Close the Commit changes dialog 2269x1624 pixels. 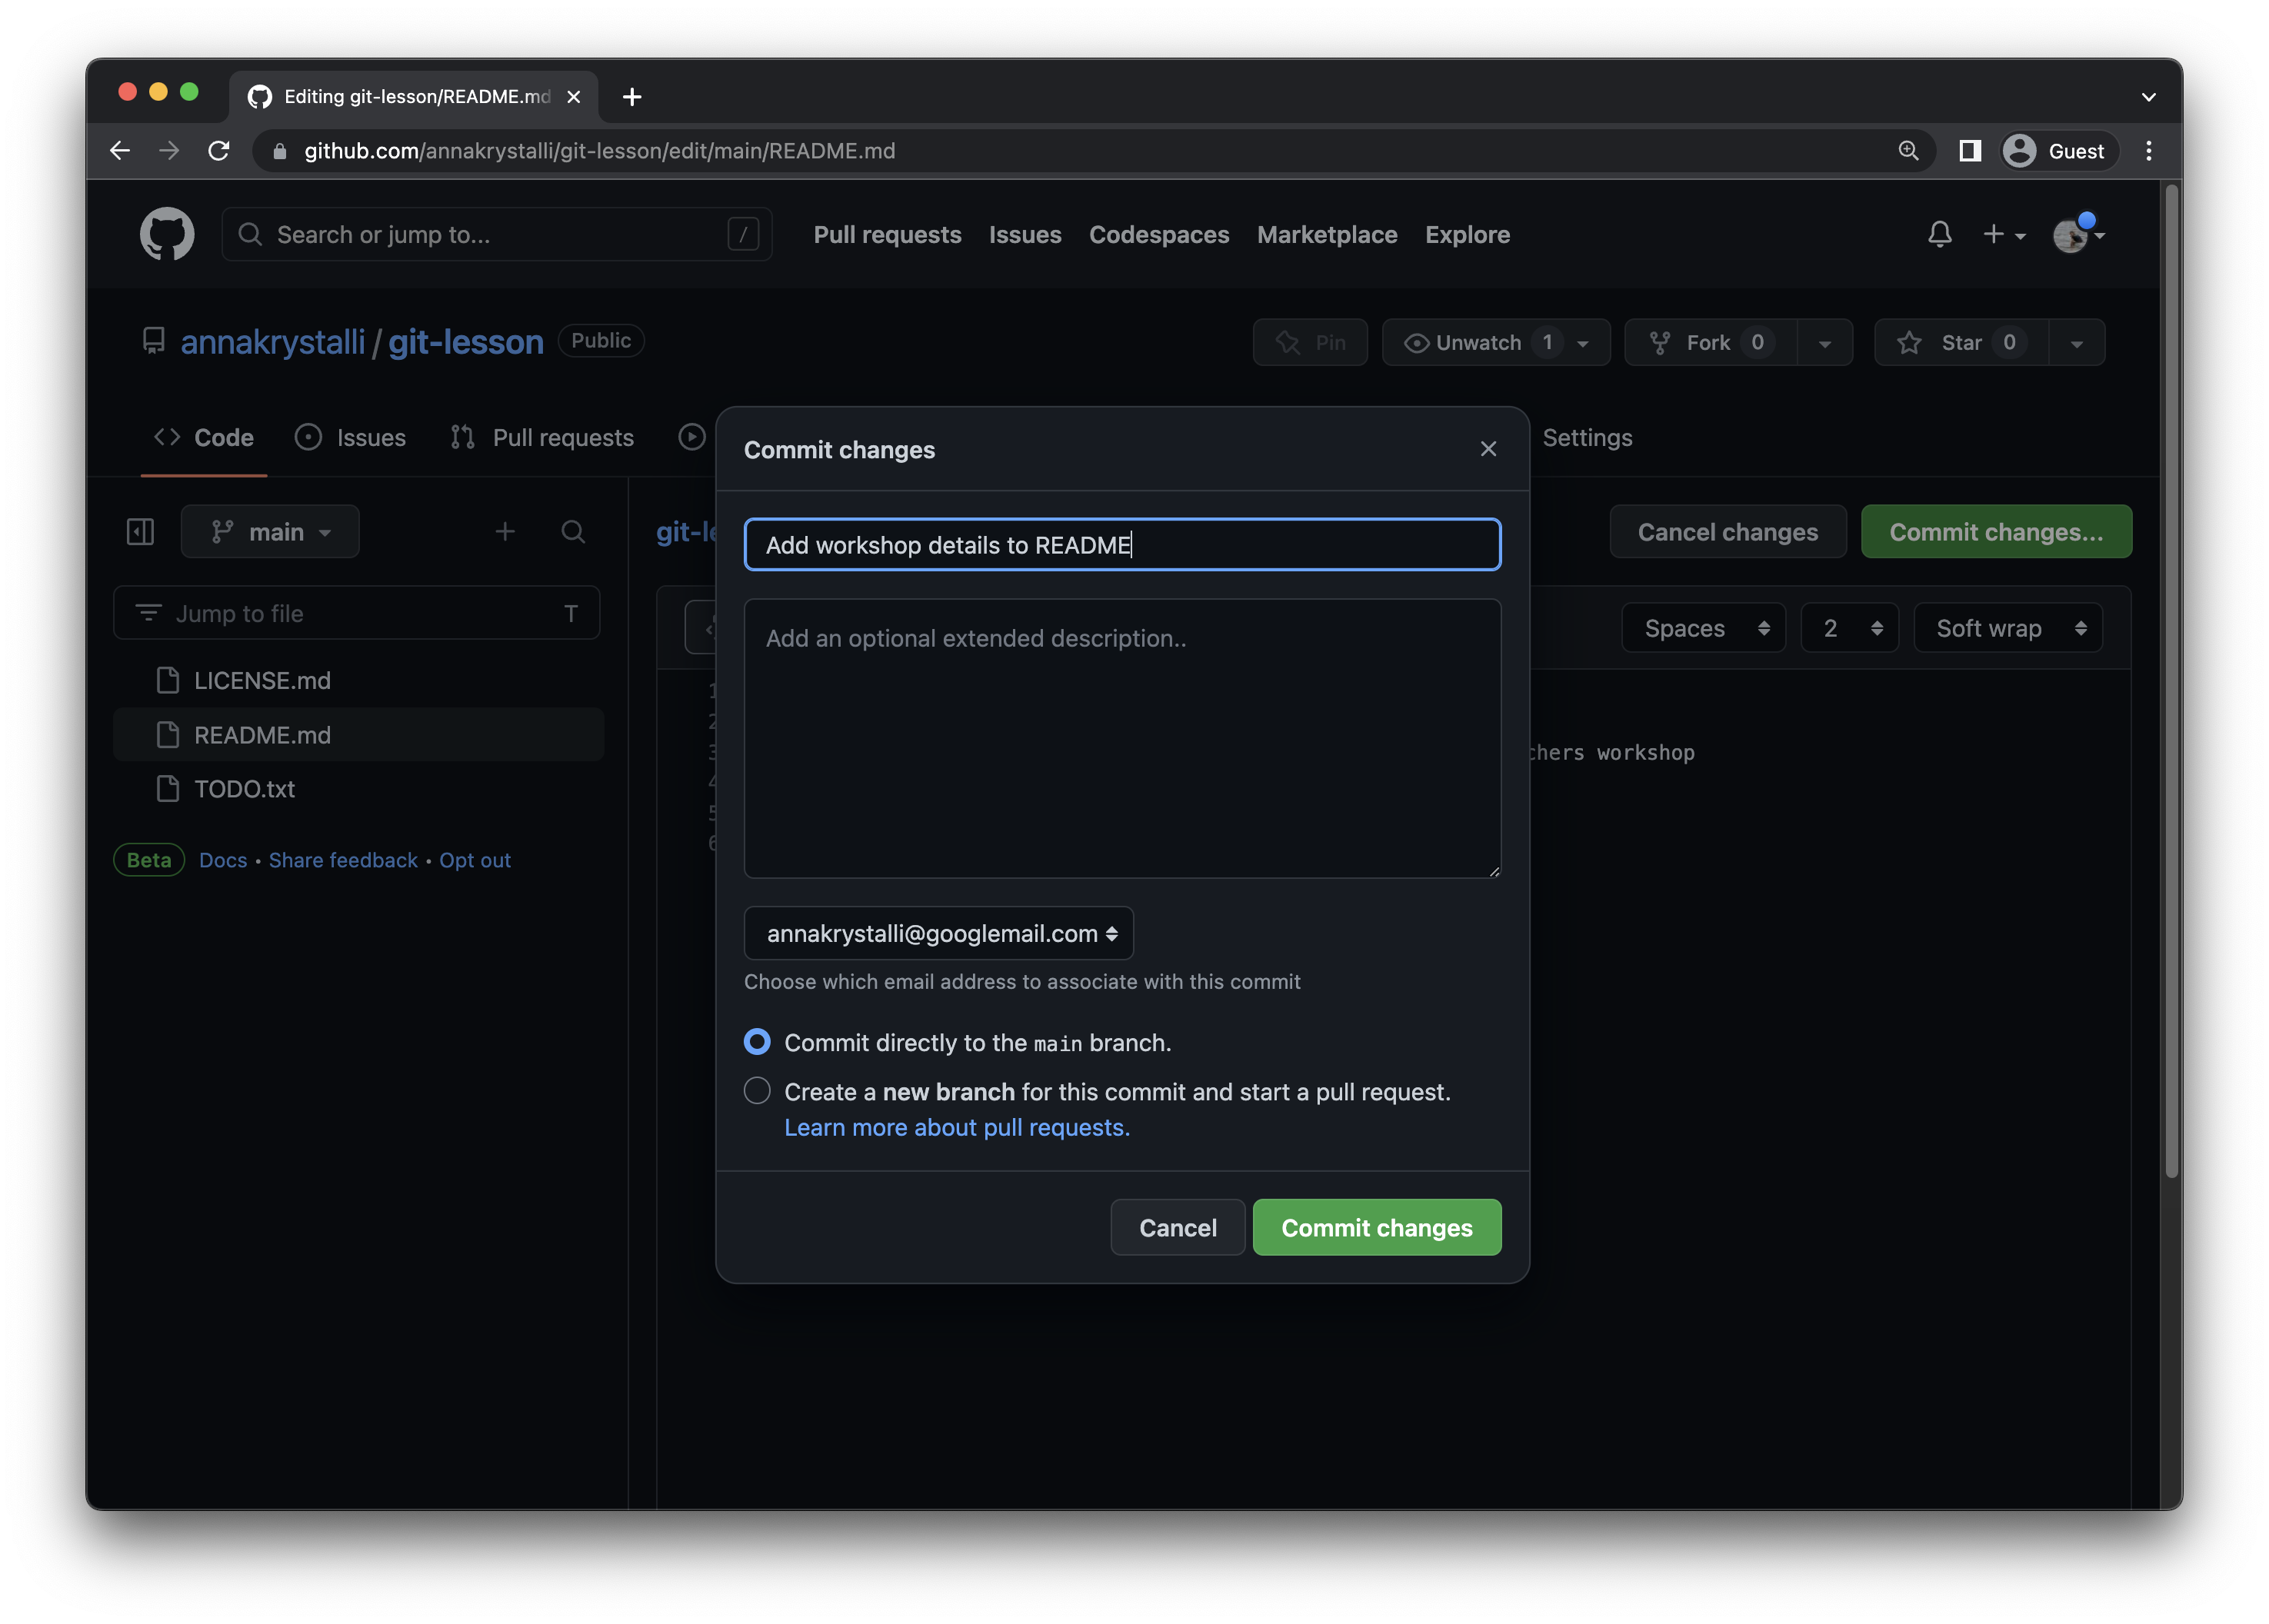(x=1487, y=449)
